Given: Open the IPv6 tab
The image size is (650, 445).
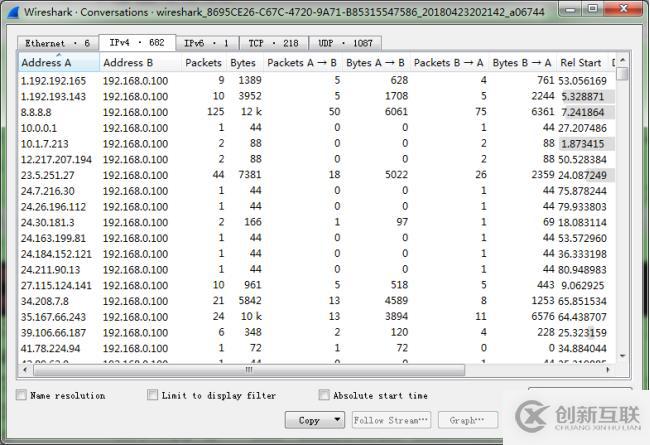Looking at the screenshot, I should click(206, 43).
